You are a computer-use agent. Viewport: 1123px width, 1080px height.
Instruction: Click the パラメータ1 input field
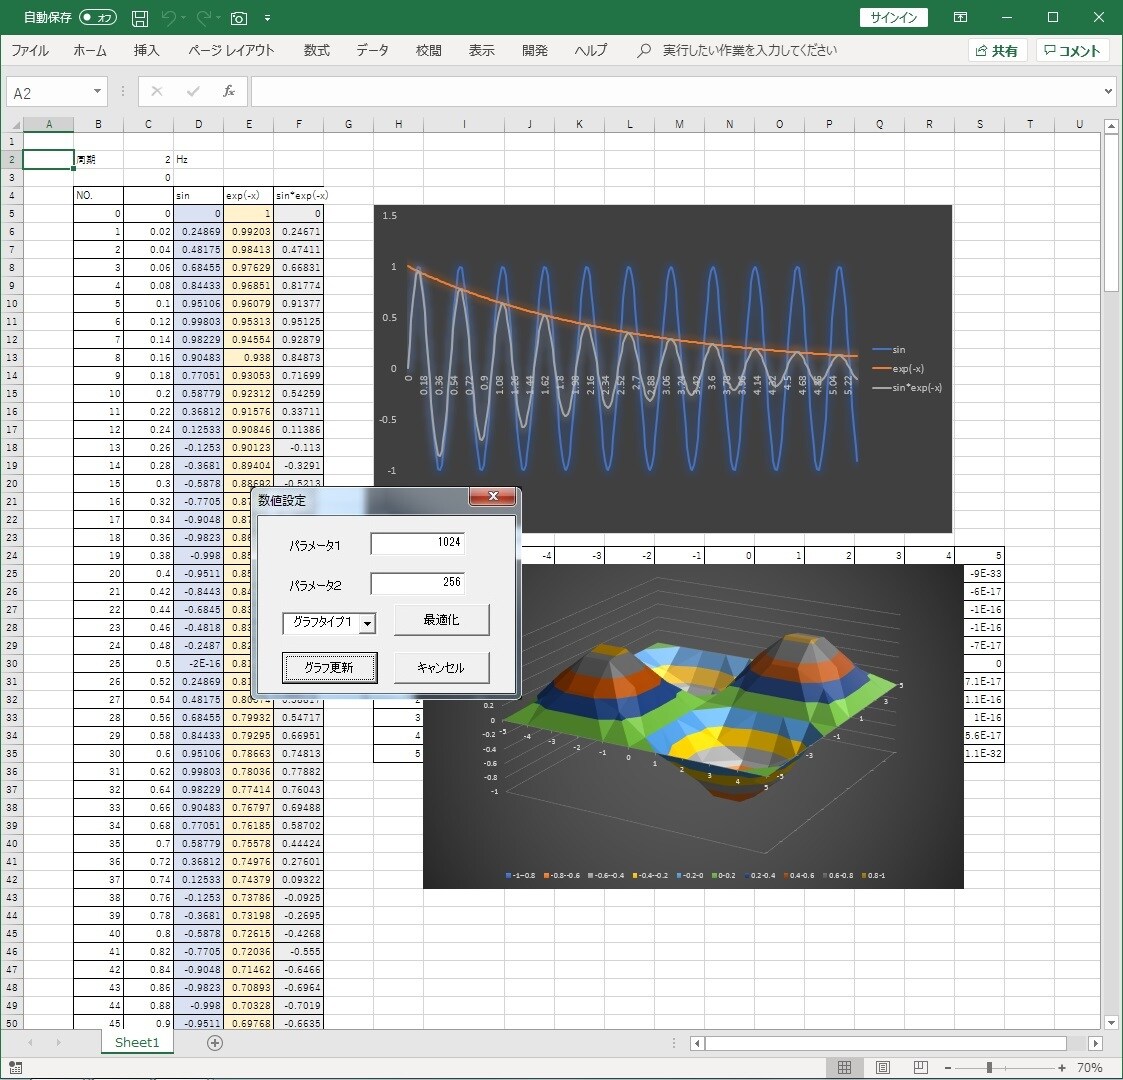click(418, 543)
